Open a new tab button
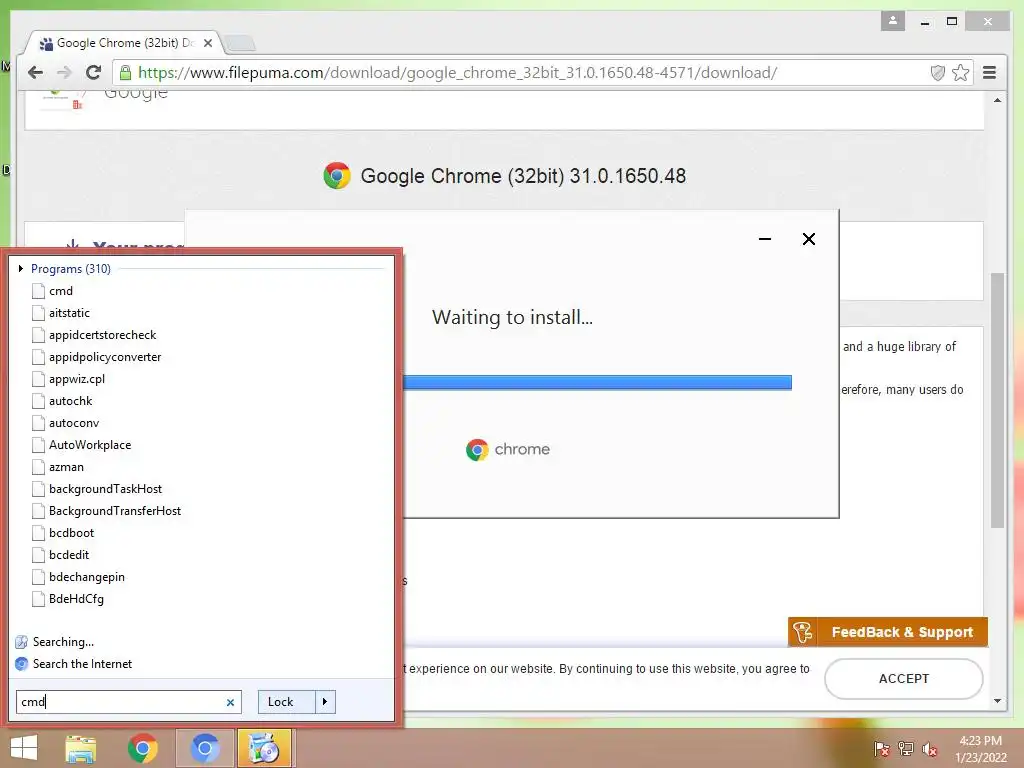This screenshot has height=768, width=1024. (240, 44)
